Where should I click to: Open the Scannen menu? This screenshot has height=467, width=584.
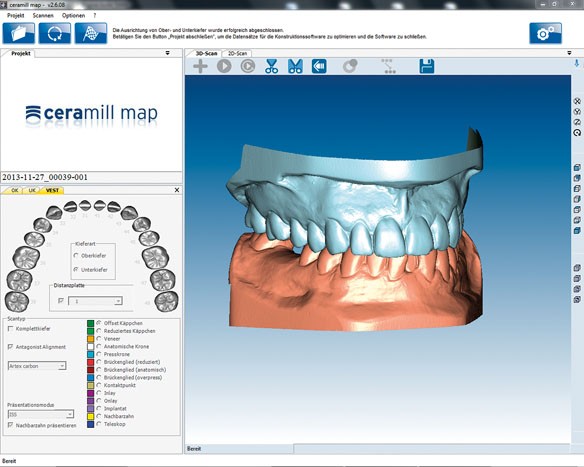coord(43,16)
